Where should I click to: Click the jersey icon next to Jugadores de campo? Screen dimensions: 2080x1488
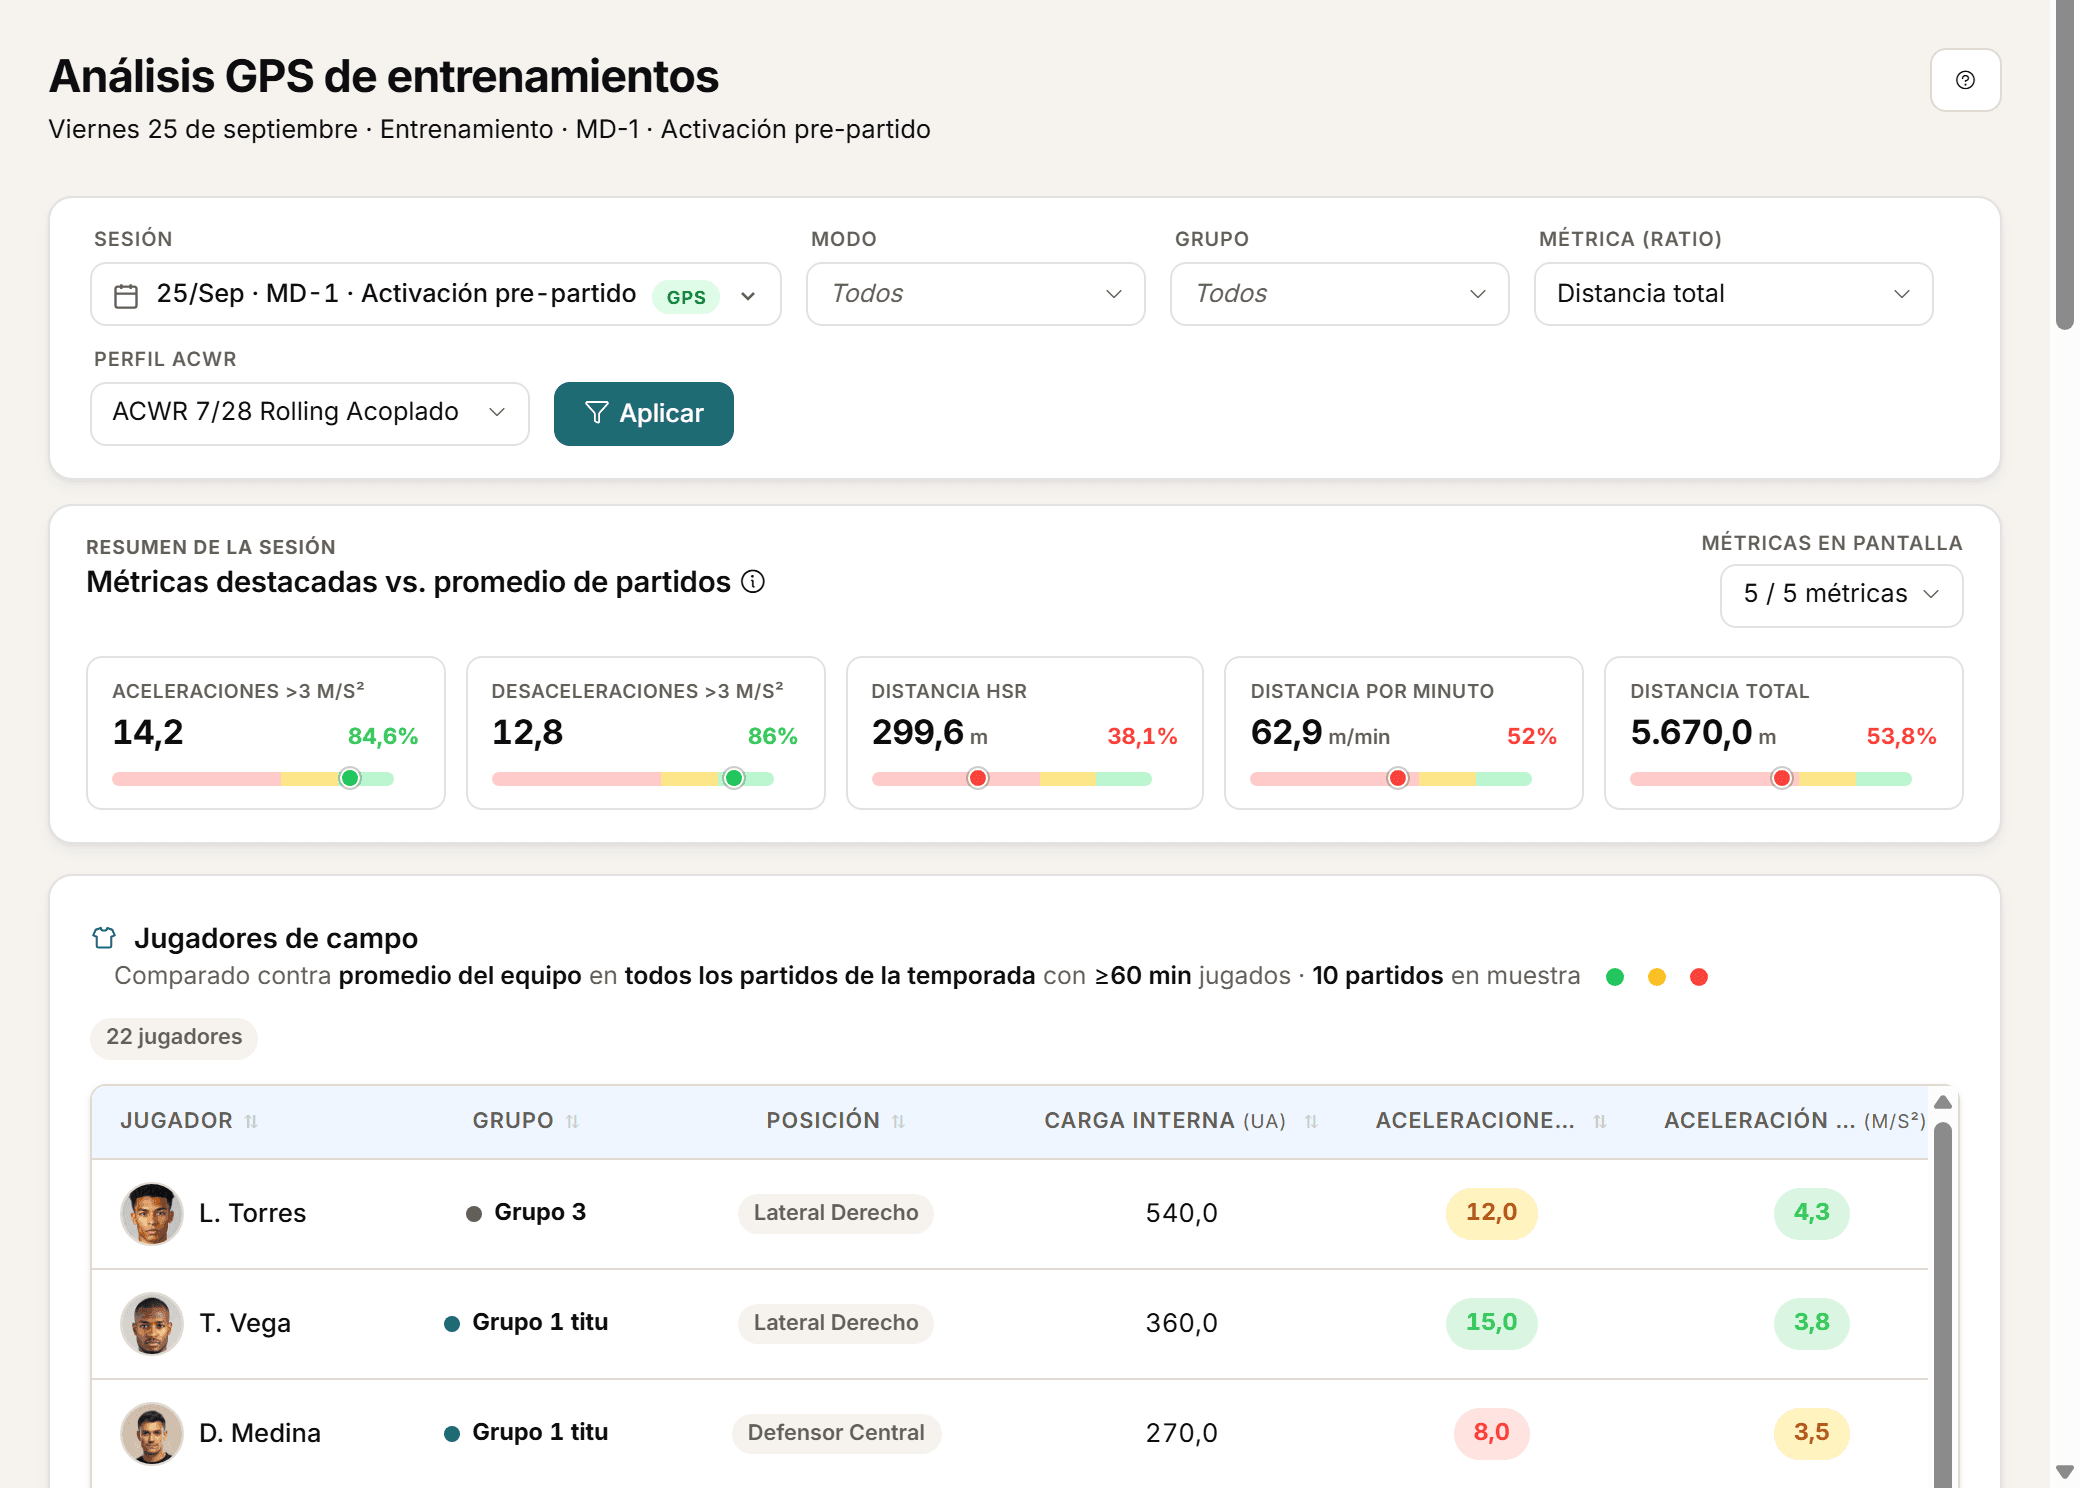104,938
